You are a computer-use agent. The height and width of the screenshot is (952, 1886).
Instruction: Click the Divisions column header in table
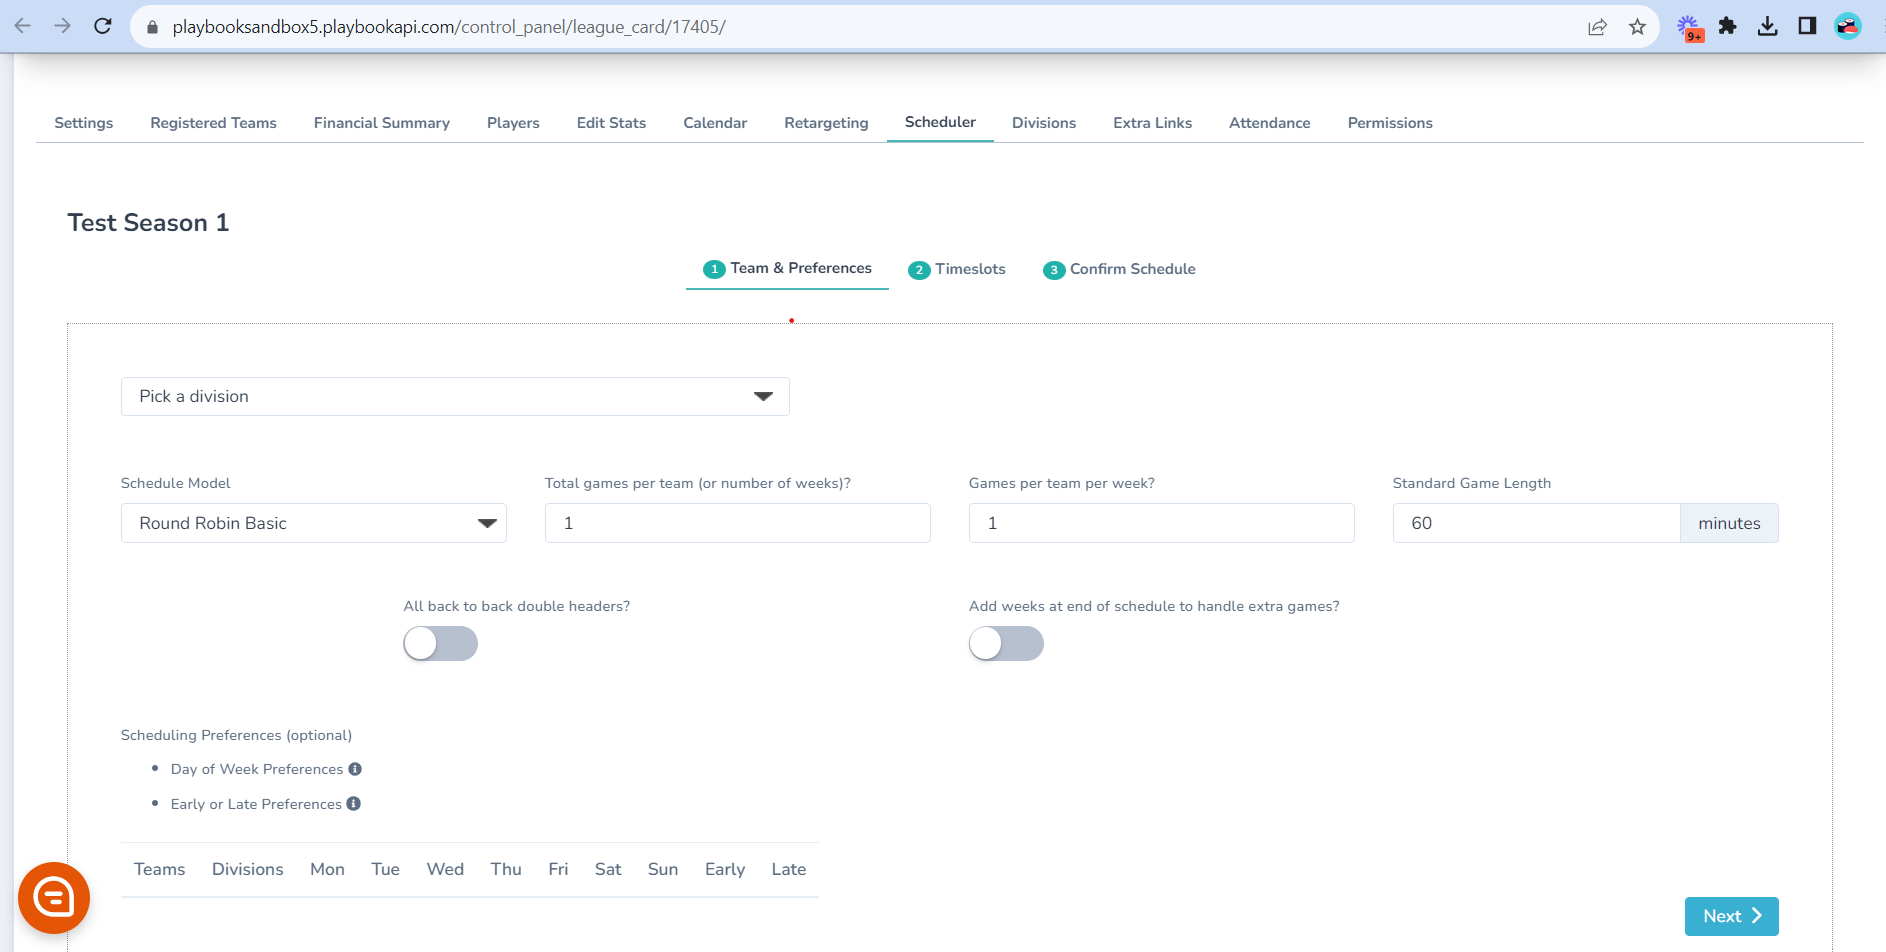tap(248, 870)
